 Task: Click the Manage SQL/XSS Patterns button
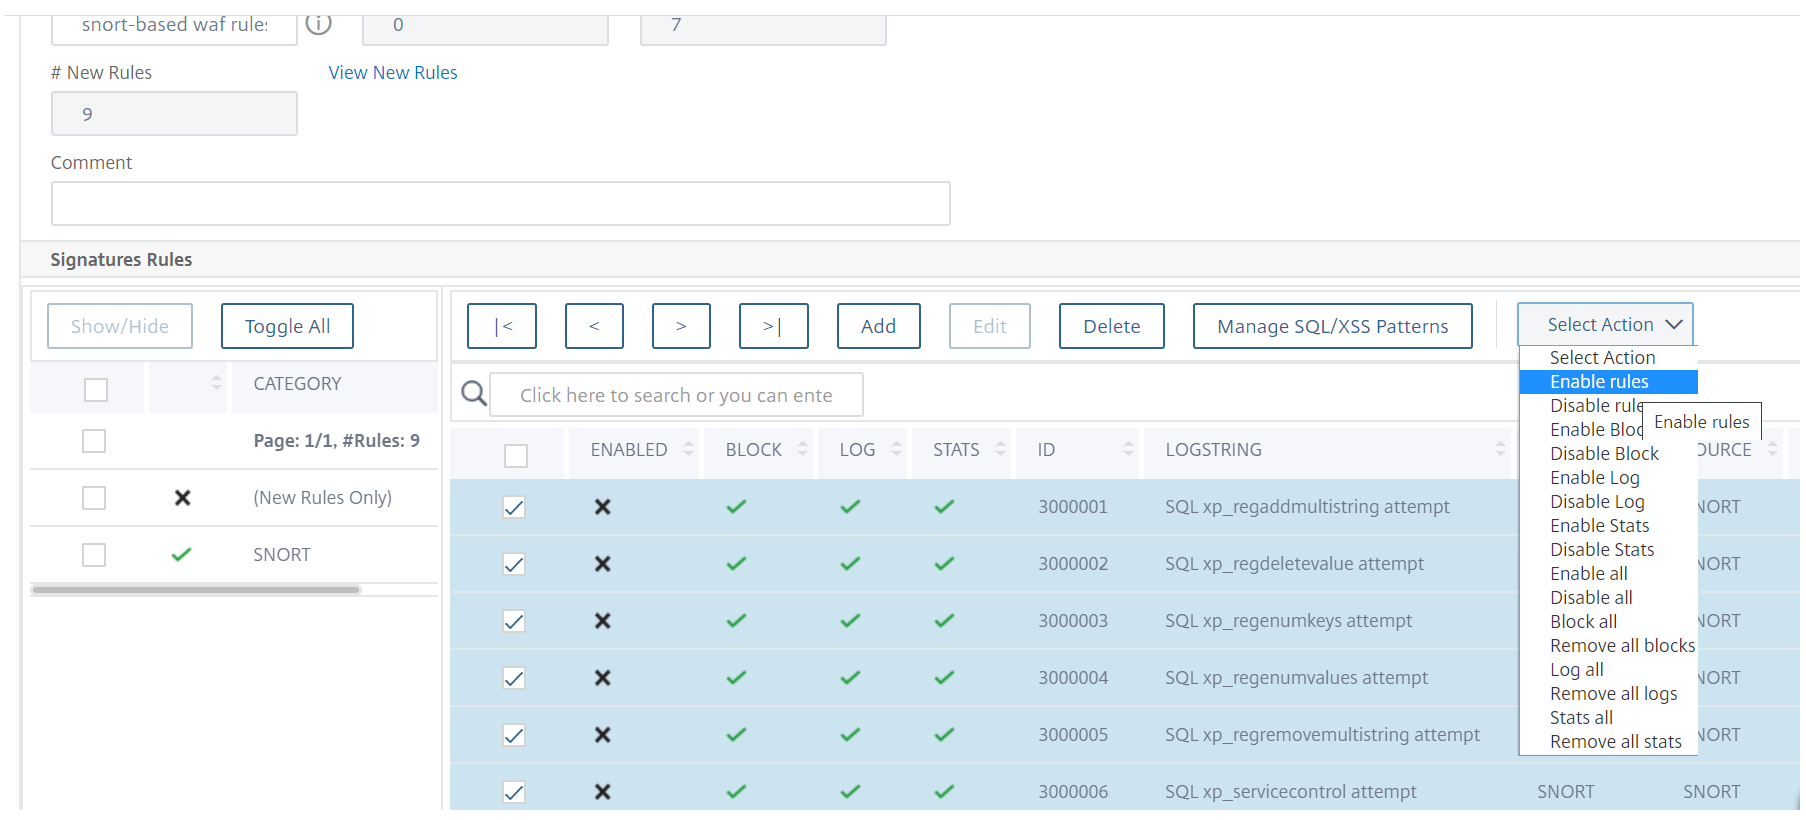1332,326
